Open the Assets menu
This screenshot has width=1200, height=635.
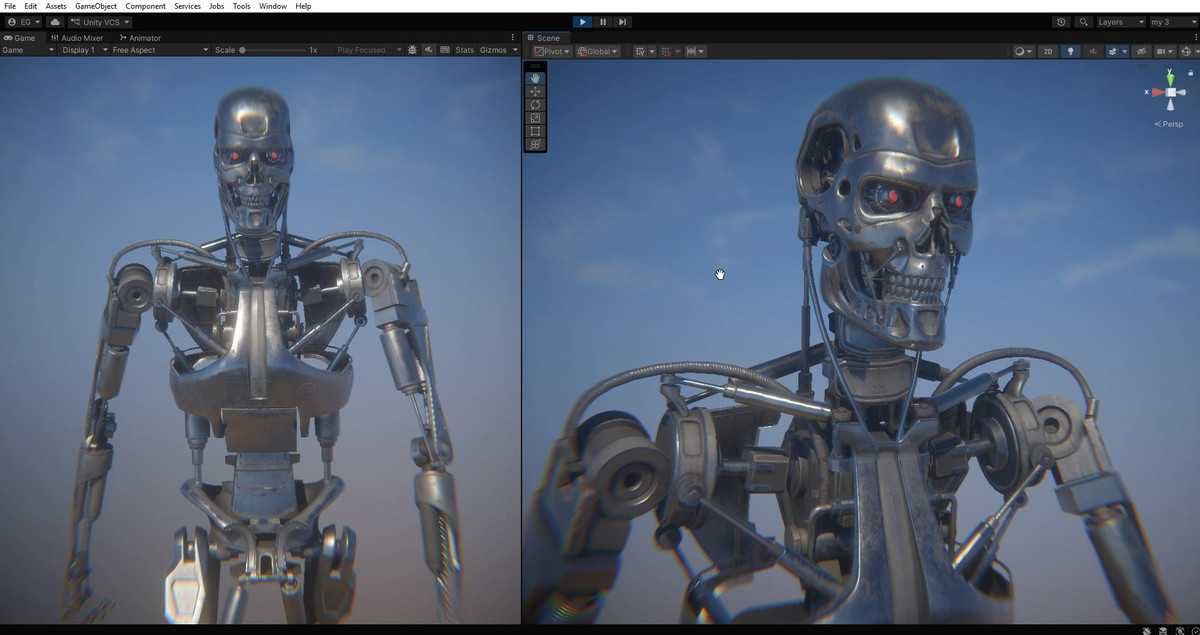click(56, 6)
